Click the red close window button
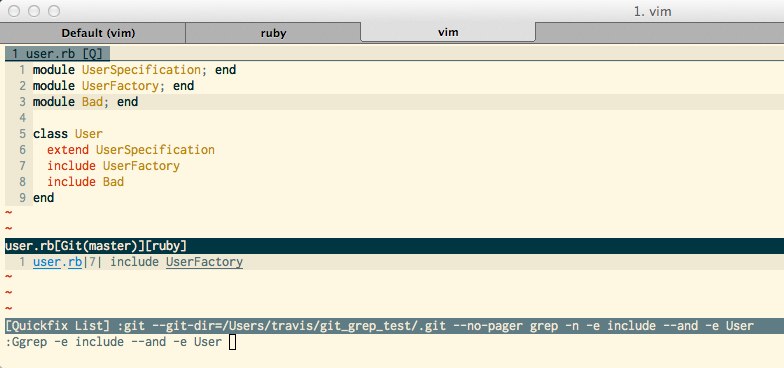This screenshot has width=784, height=368. pos(14,11)
